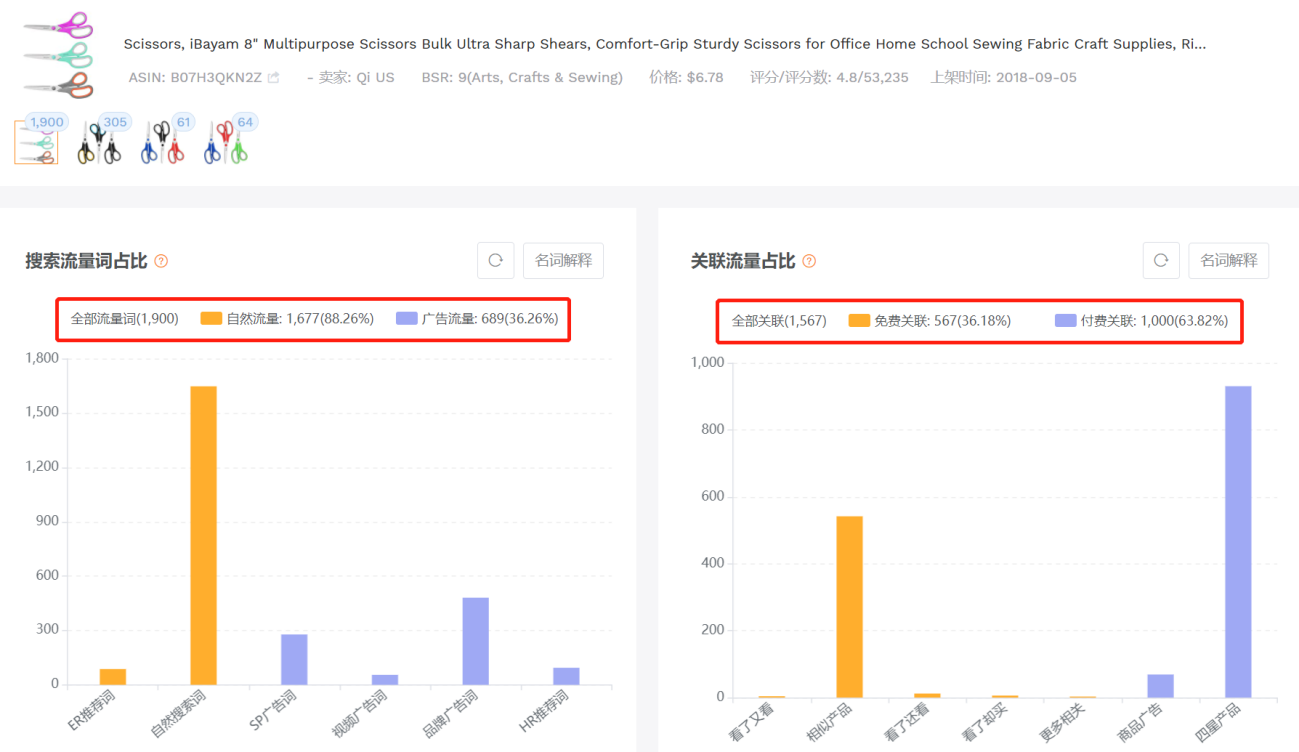
Task: Toggle 广告流量 legend series
Action: click(x=477, y=319)
